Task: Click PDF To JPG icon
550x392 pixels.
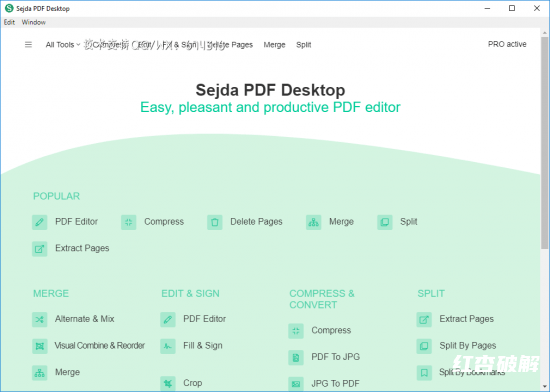Action: 296,357
